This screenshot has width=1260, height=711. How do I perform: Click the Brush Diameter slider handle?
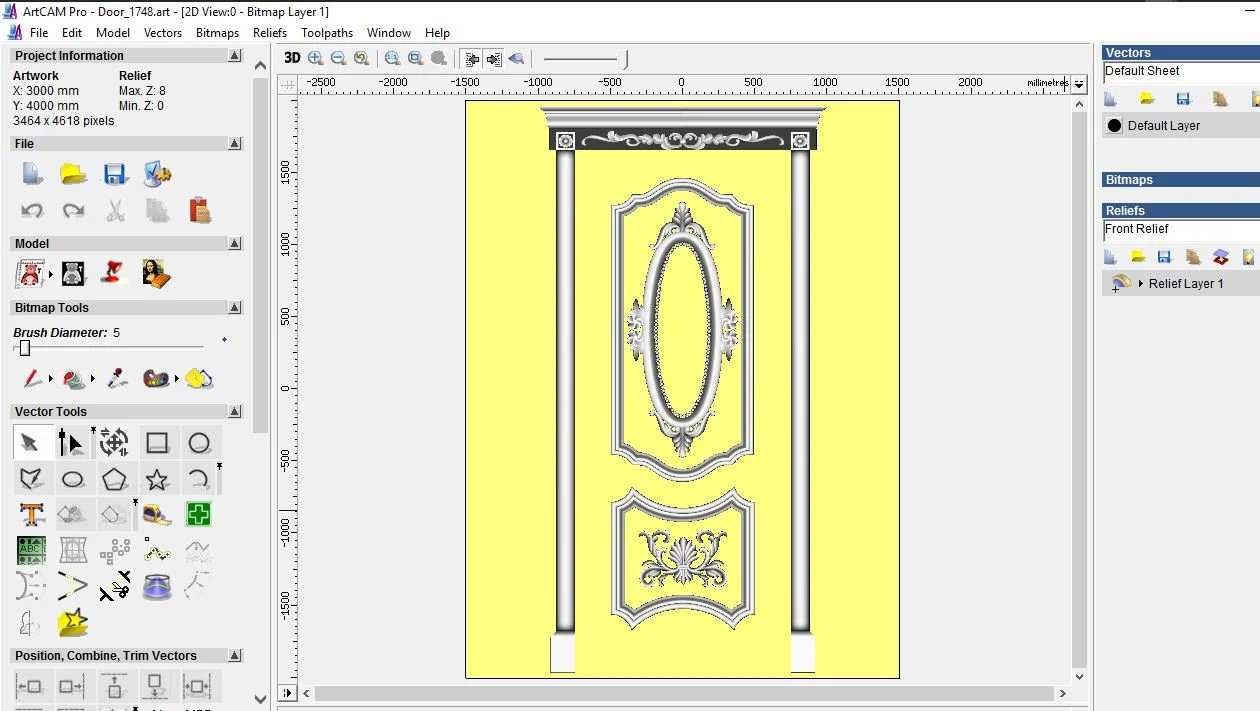pos(25,348)
